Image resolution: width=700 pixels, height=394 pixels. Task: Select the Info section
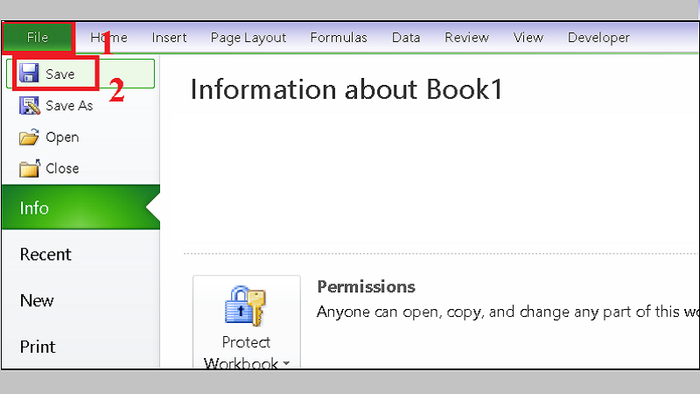(x=81, y=207)
